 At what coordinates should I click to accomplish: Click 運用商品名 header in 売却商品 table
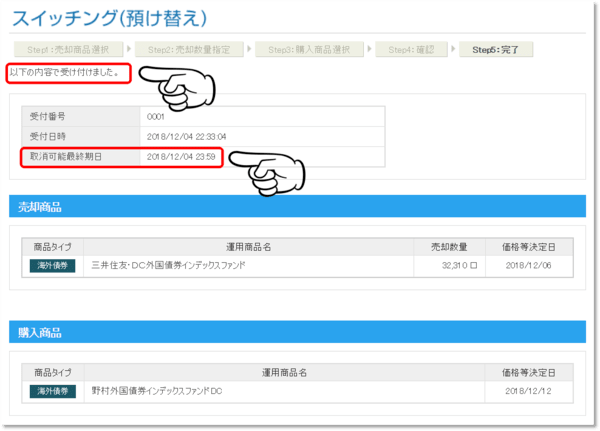click(248, 247)
